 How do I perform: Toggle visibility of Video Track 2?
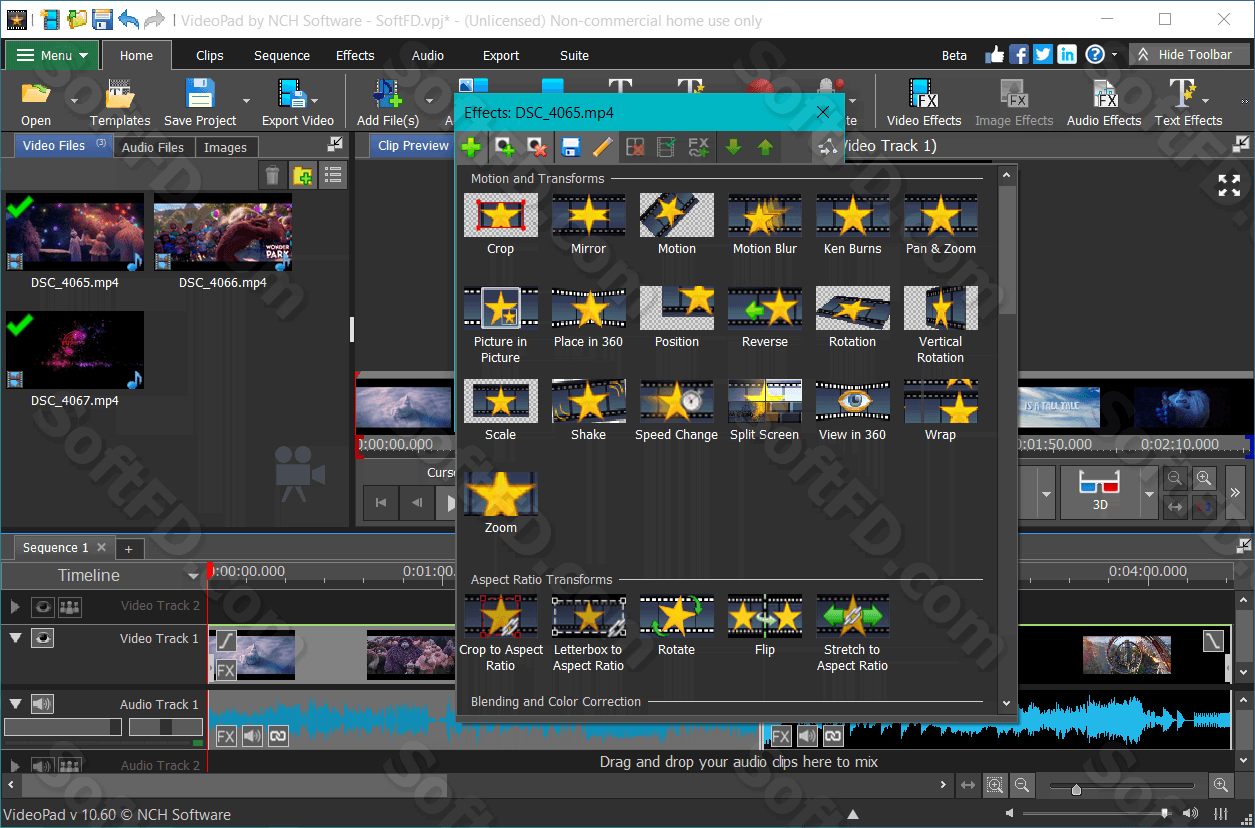click(42, 606)
